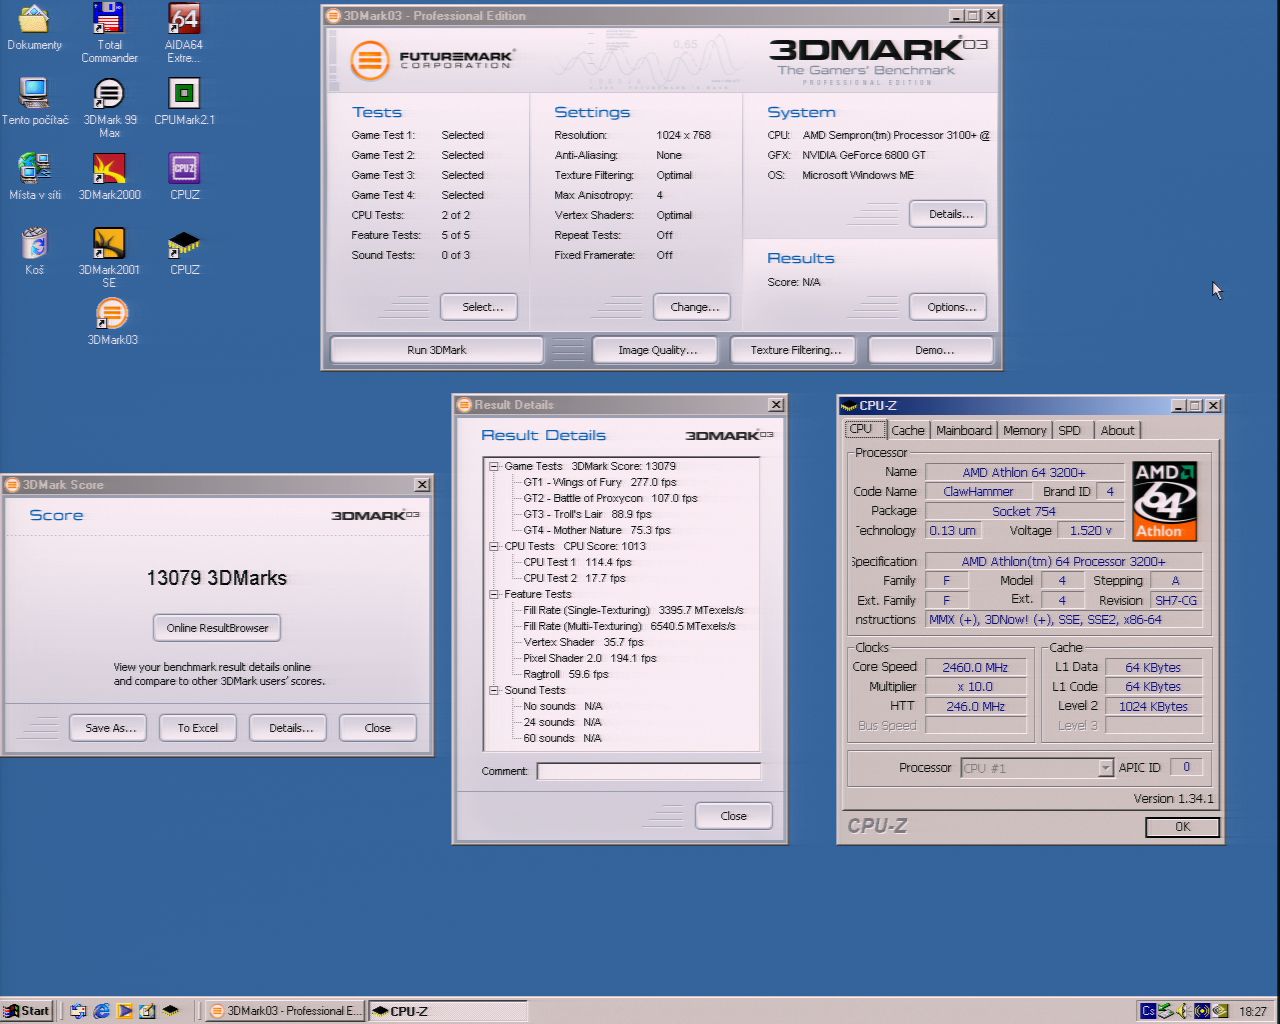Select the chip-shaped CPUZ desktop icon

184,252
